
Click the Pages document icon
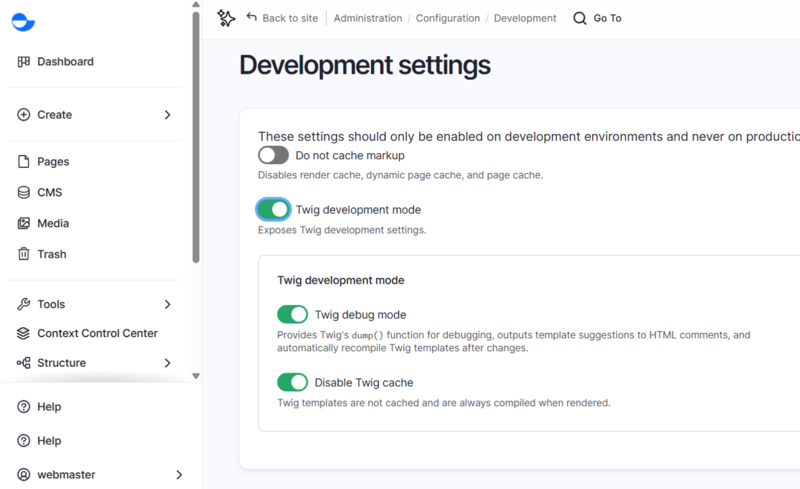click(23, 162)
